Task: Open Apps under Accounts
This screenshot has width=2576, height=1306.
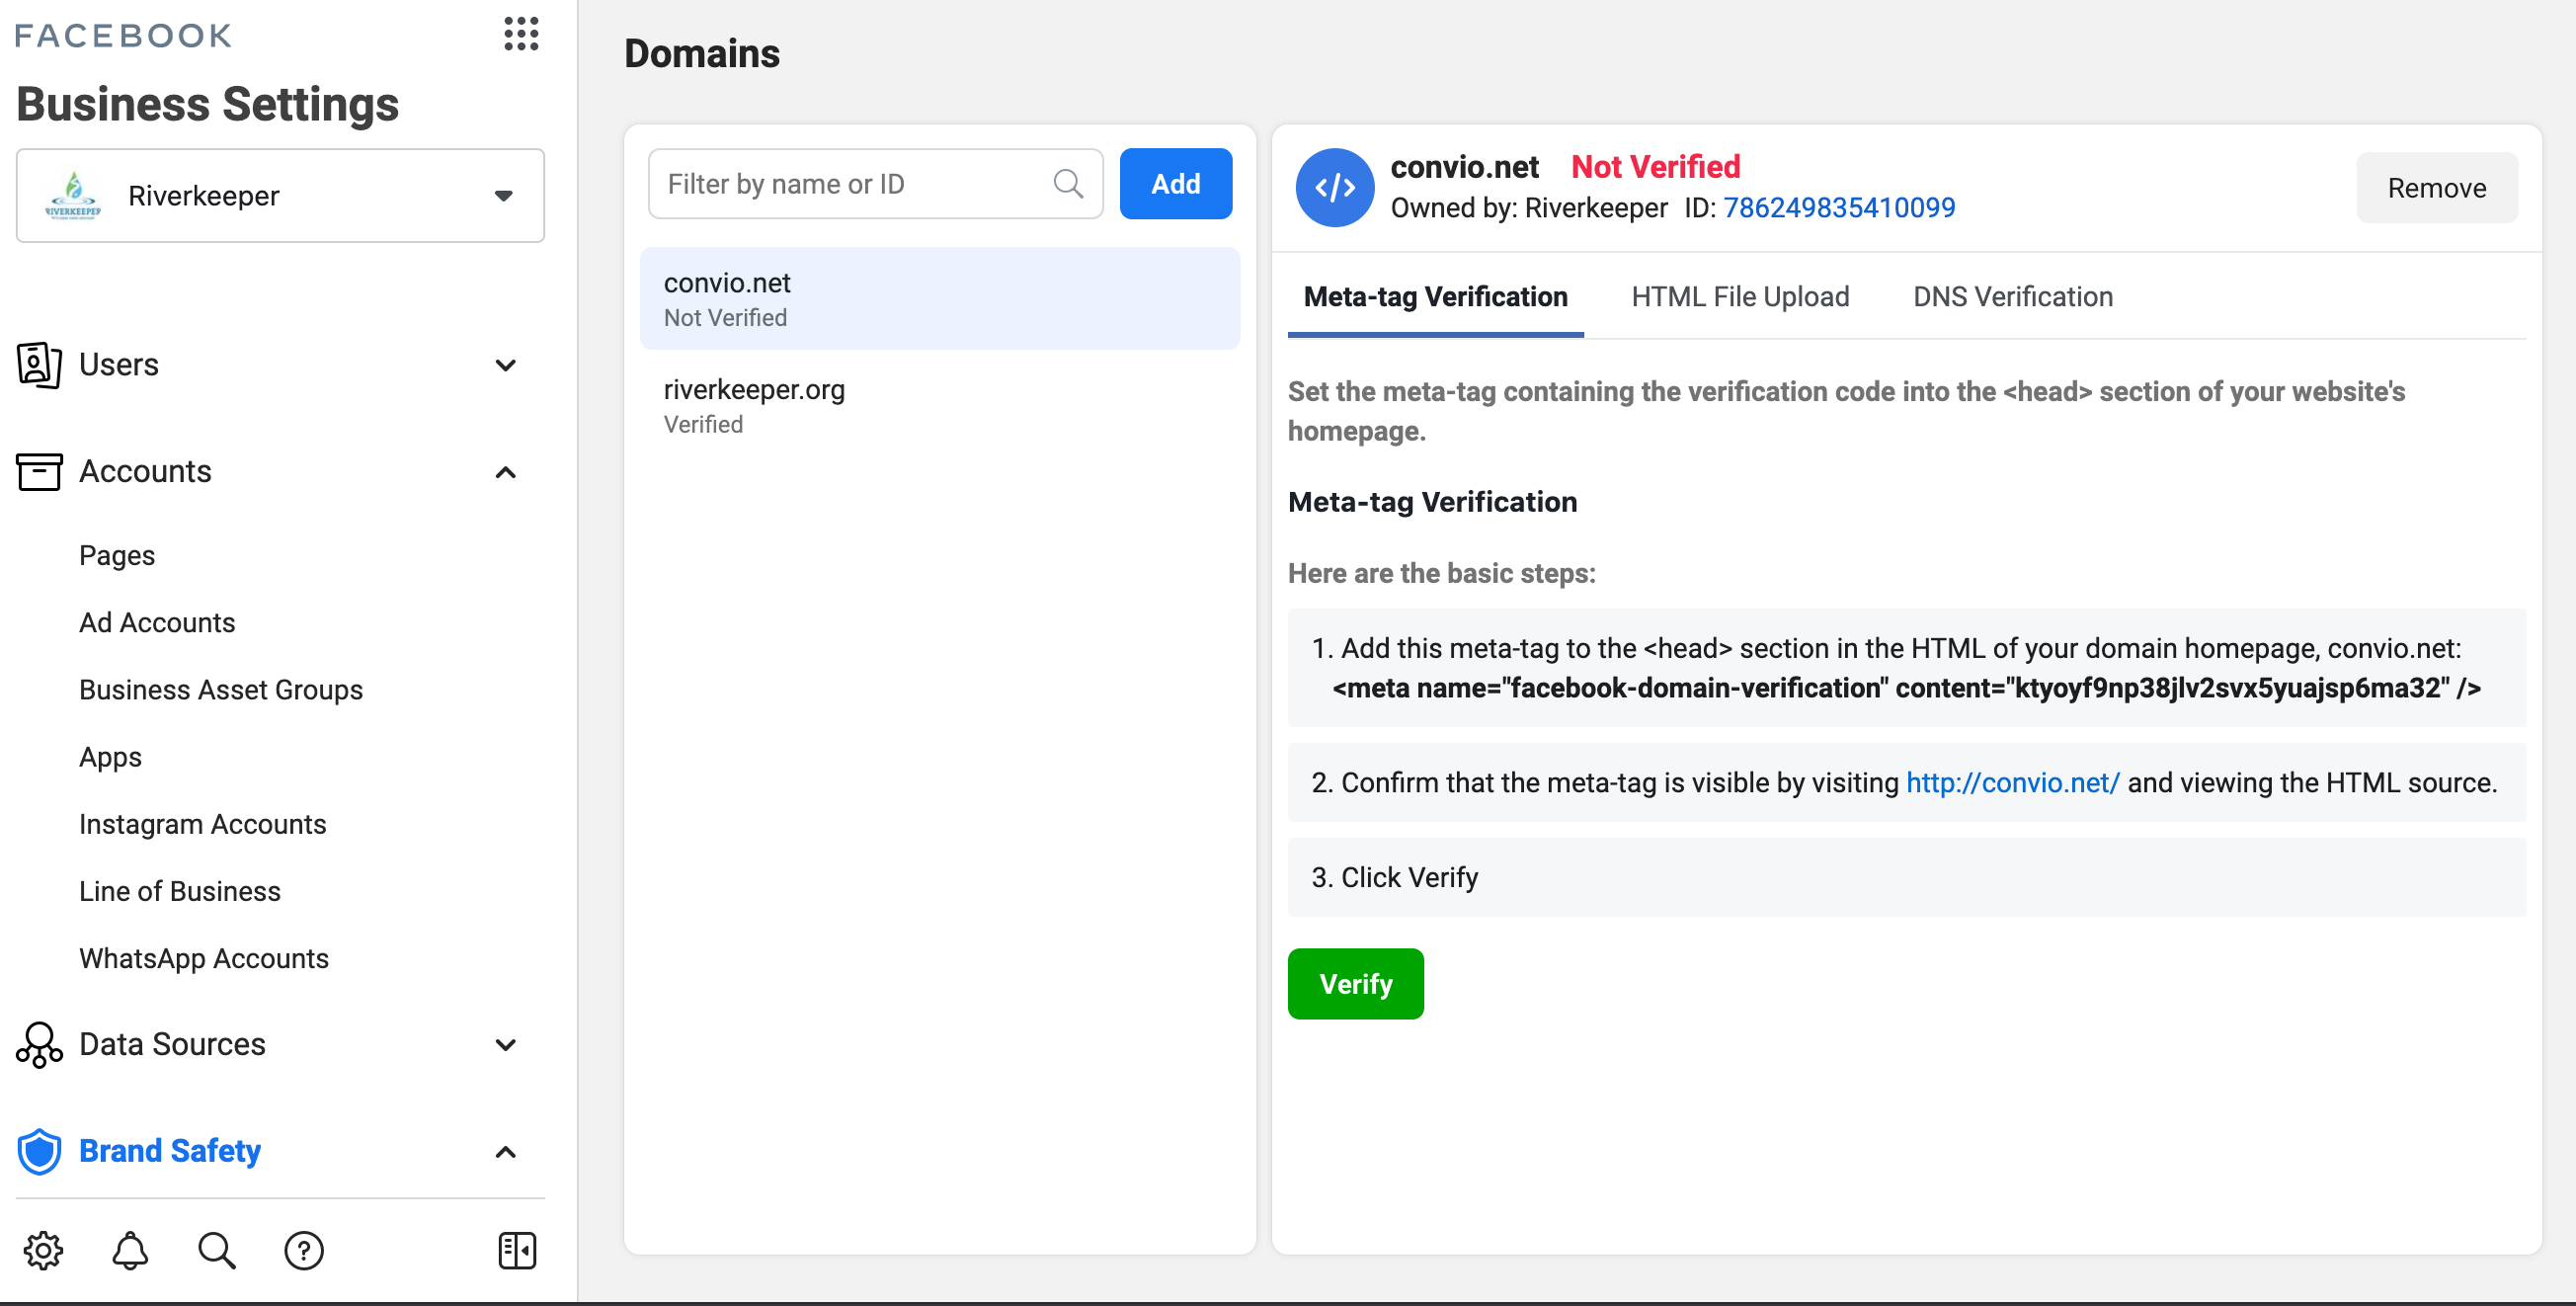Action: pos(110,757)
